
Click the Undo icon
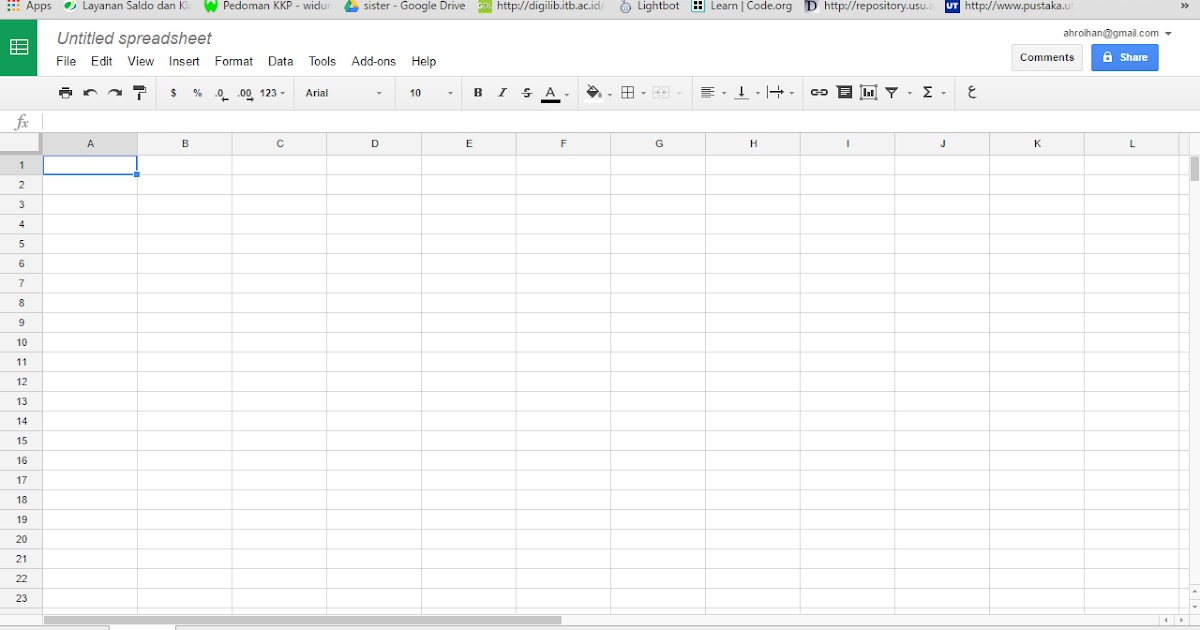[90, 92]
